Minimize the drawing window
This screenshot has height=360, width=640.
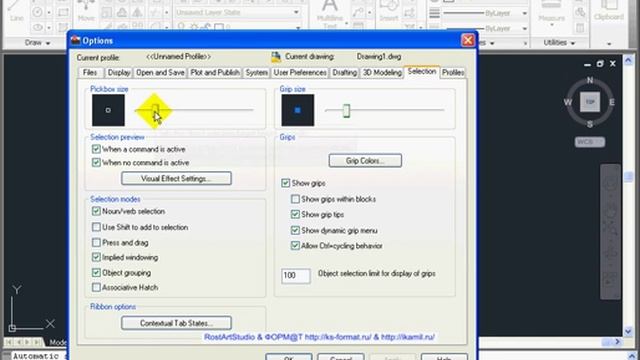587,64
